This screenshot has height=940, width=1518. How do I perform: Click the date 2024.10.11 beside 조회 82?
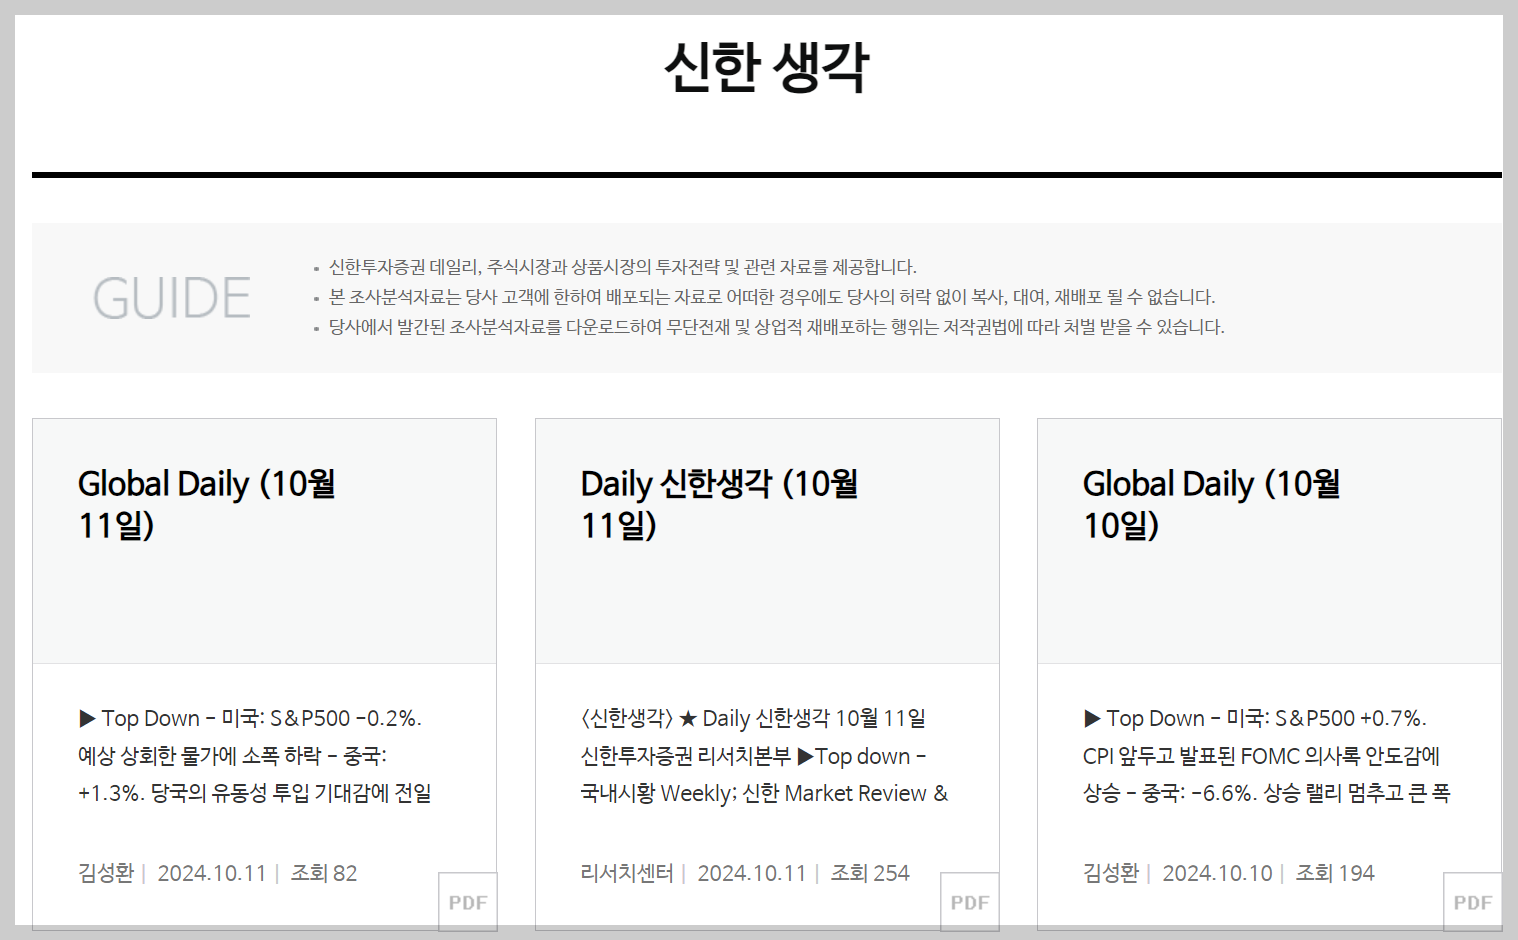(212, 873)
